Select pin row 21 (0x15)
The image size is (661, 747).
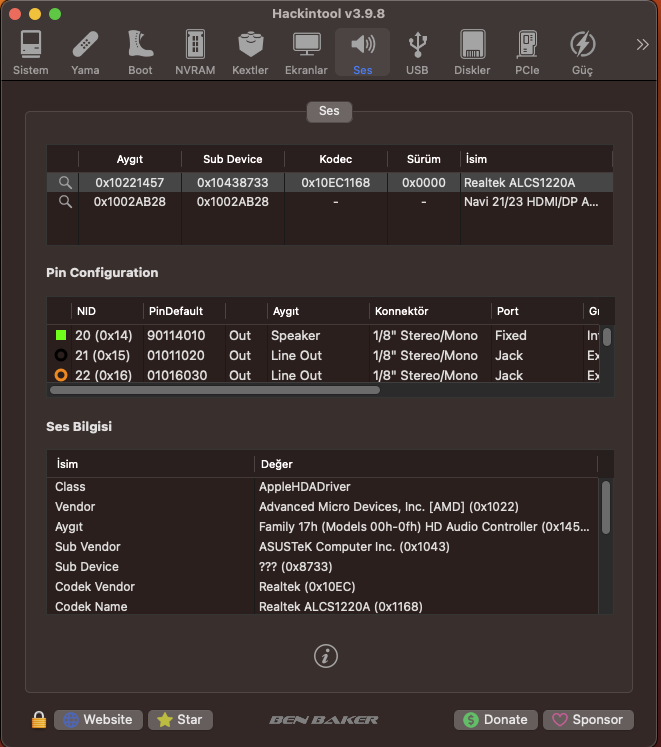(x=323, y=355)
